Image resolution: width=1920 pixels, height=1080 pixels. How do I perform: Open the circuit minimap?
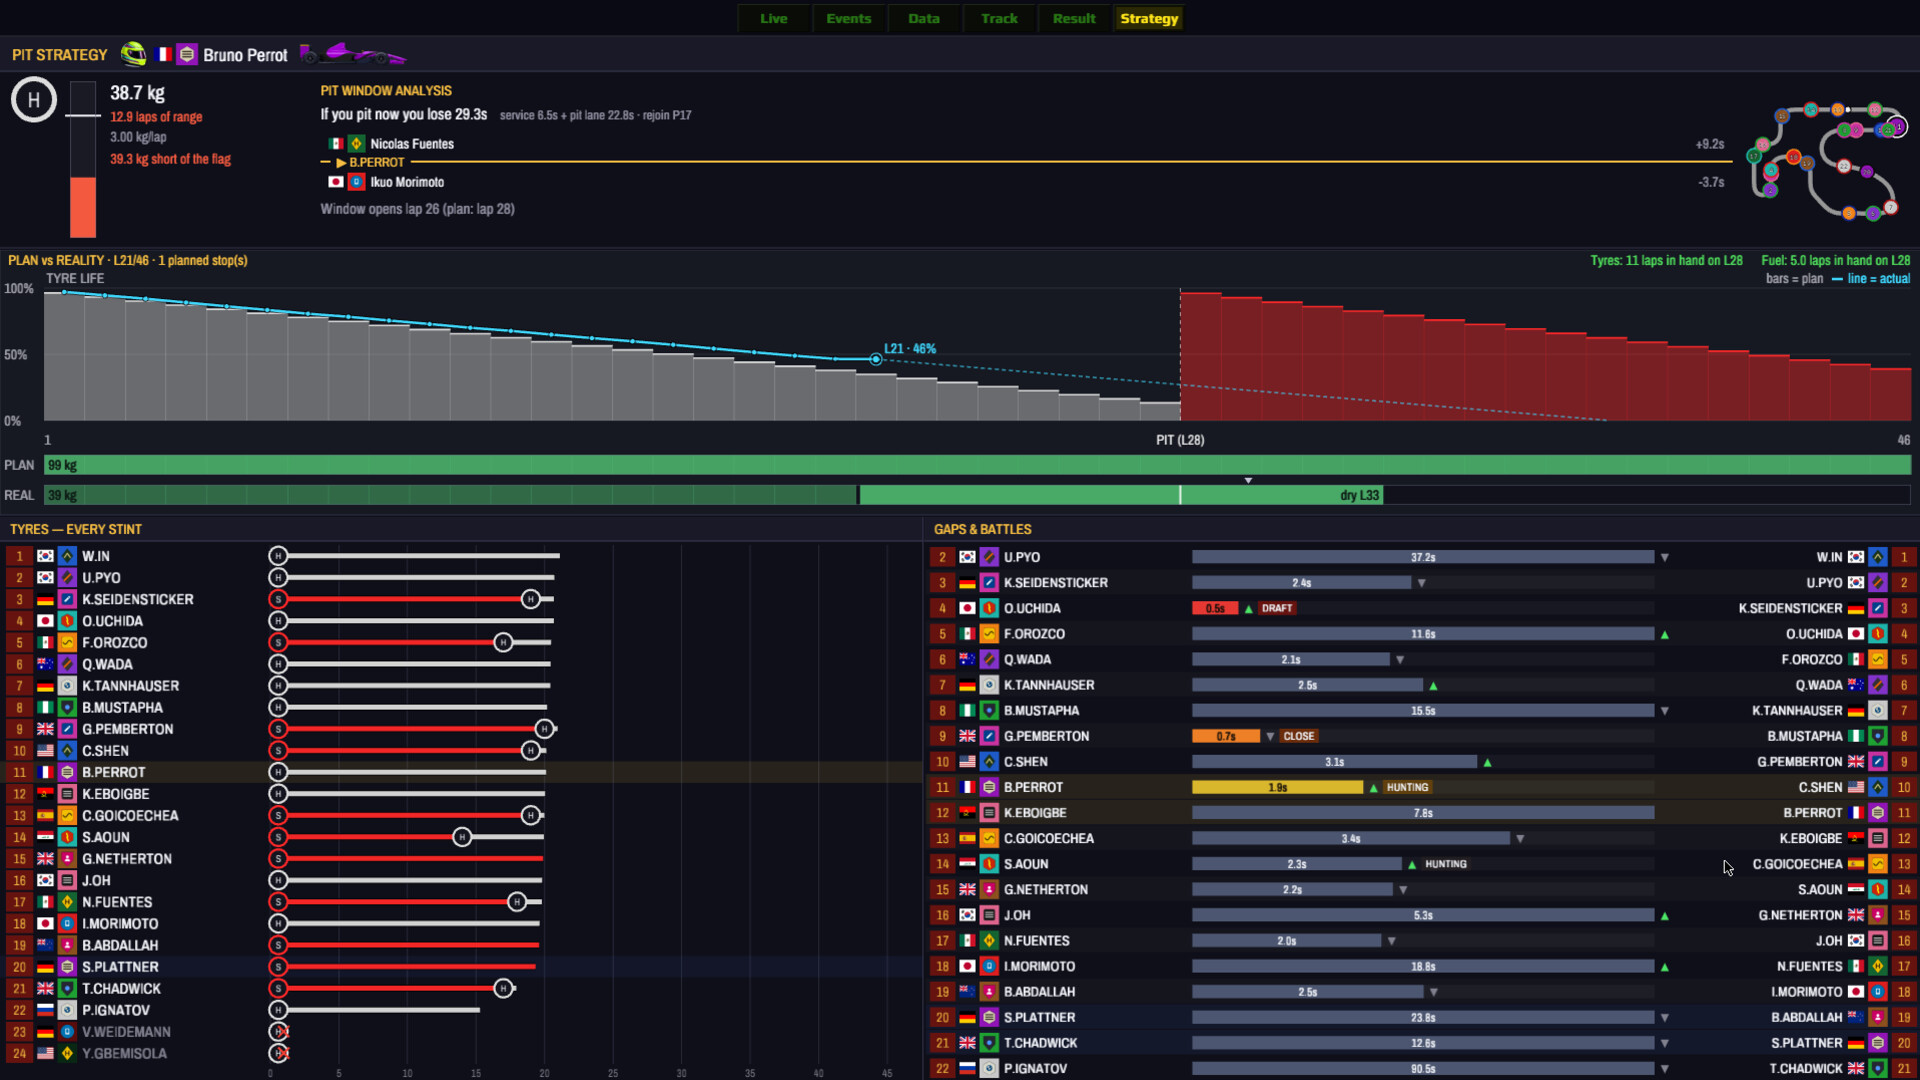[1828, 162]
